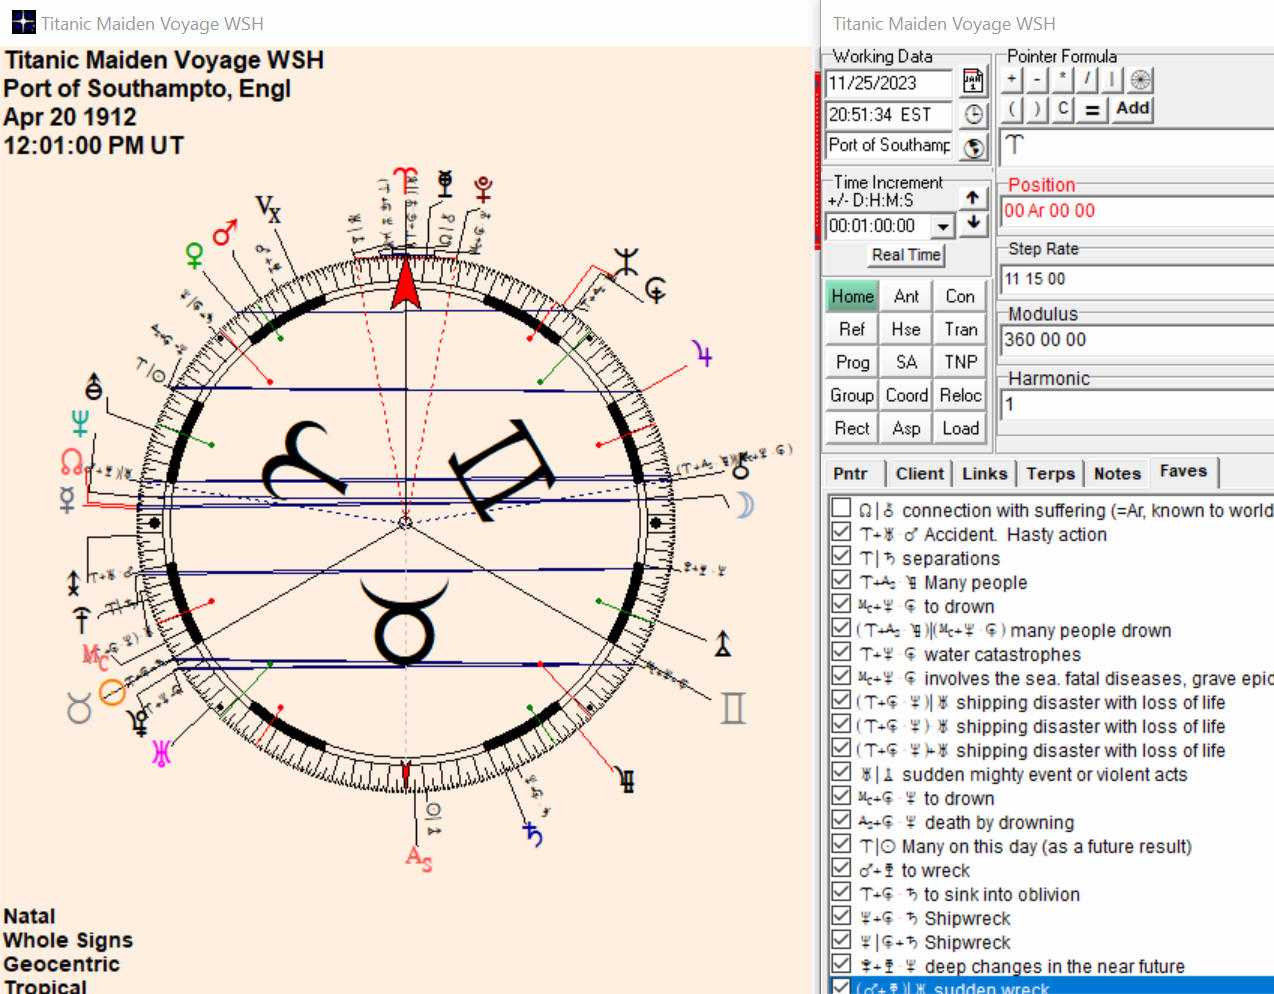Click the equals button in Pointer Formula

point(1092,109)
